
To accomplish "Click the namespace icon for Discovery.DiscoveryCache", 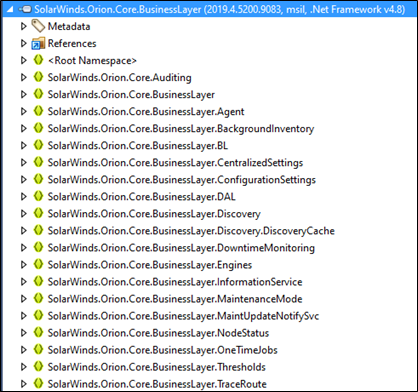I will click(38, 230).
